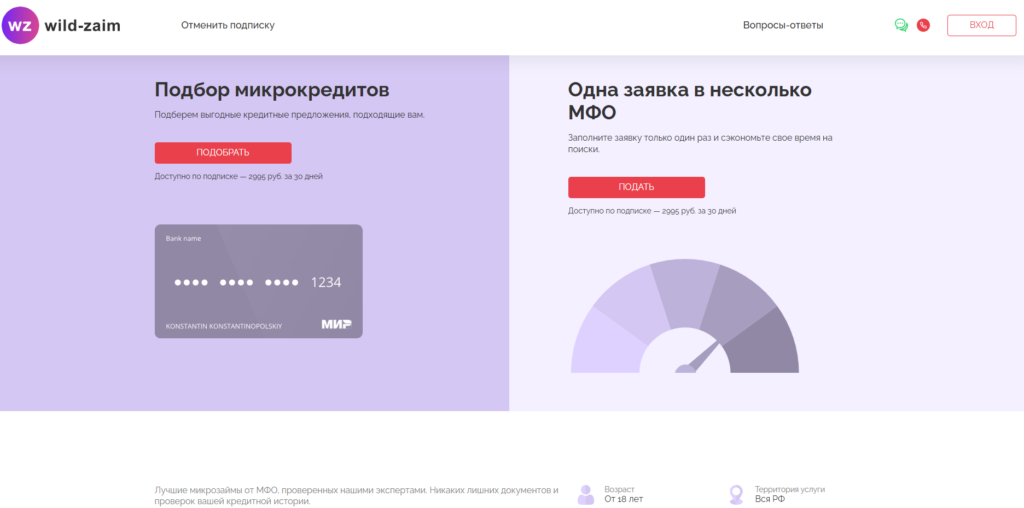This screenshot has height=508, width=1024.
Task: Click card number ending 1234
Action: point(258,283)
